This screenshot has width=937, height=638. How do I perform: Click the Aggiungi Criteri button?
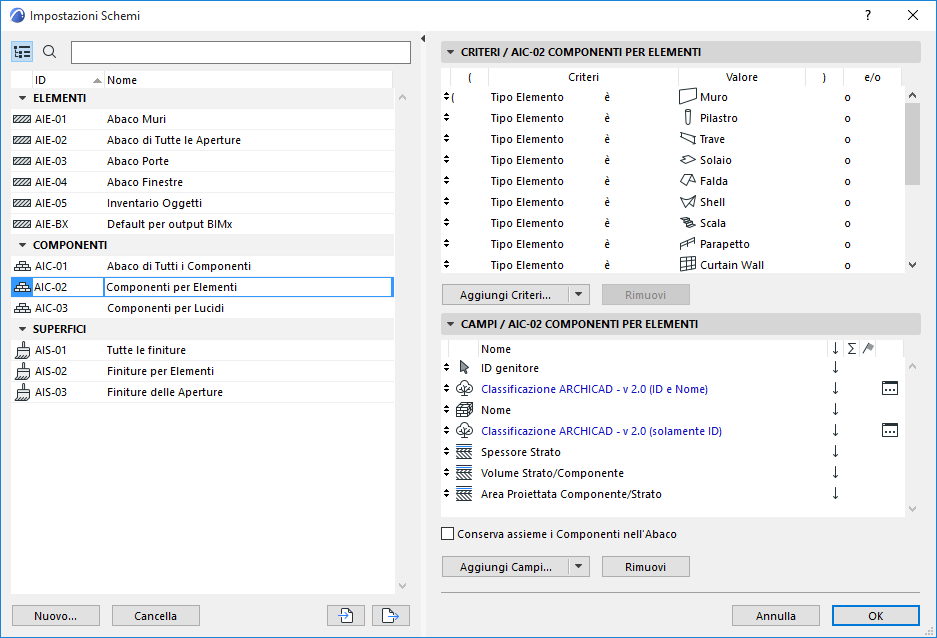pyautogui.click(x=506, y=295)
